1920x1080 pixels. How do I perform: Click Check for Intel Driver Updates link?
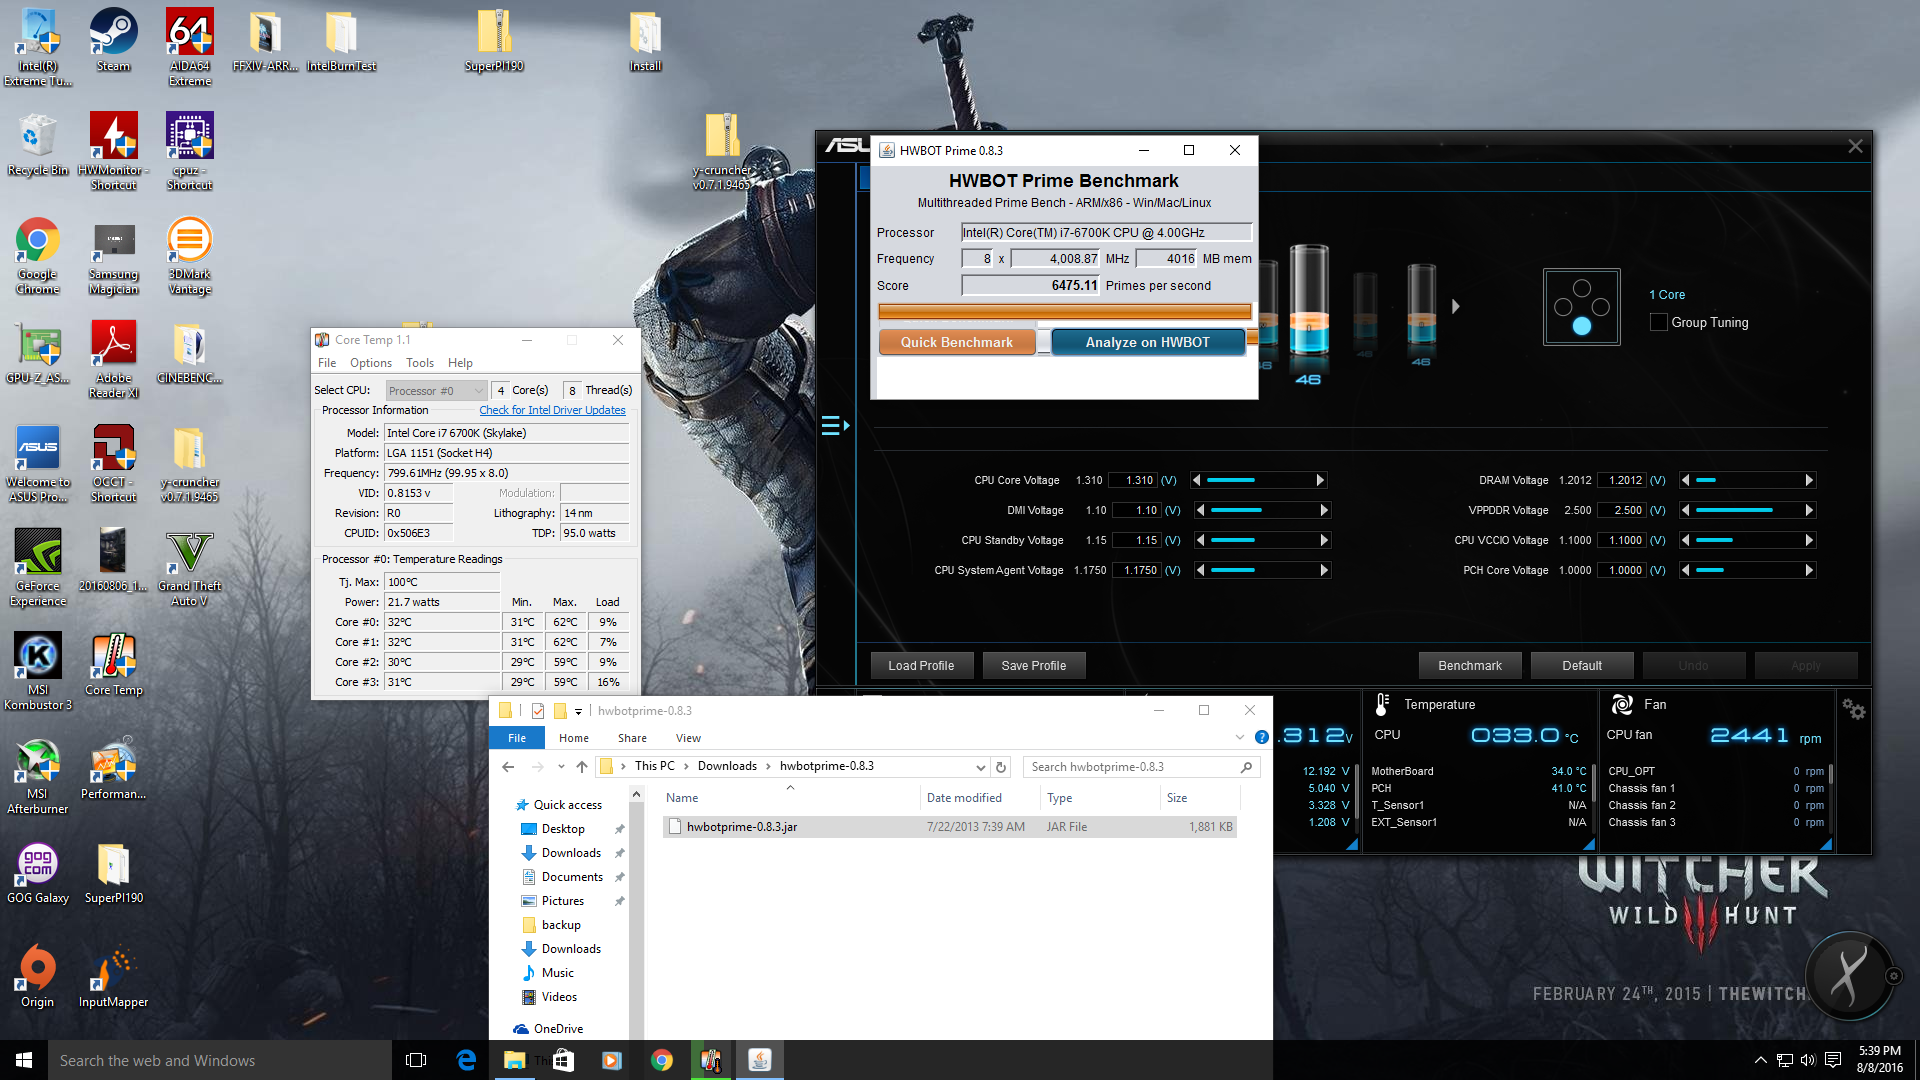[552, 410]
